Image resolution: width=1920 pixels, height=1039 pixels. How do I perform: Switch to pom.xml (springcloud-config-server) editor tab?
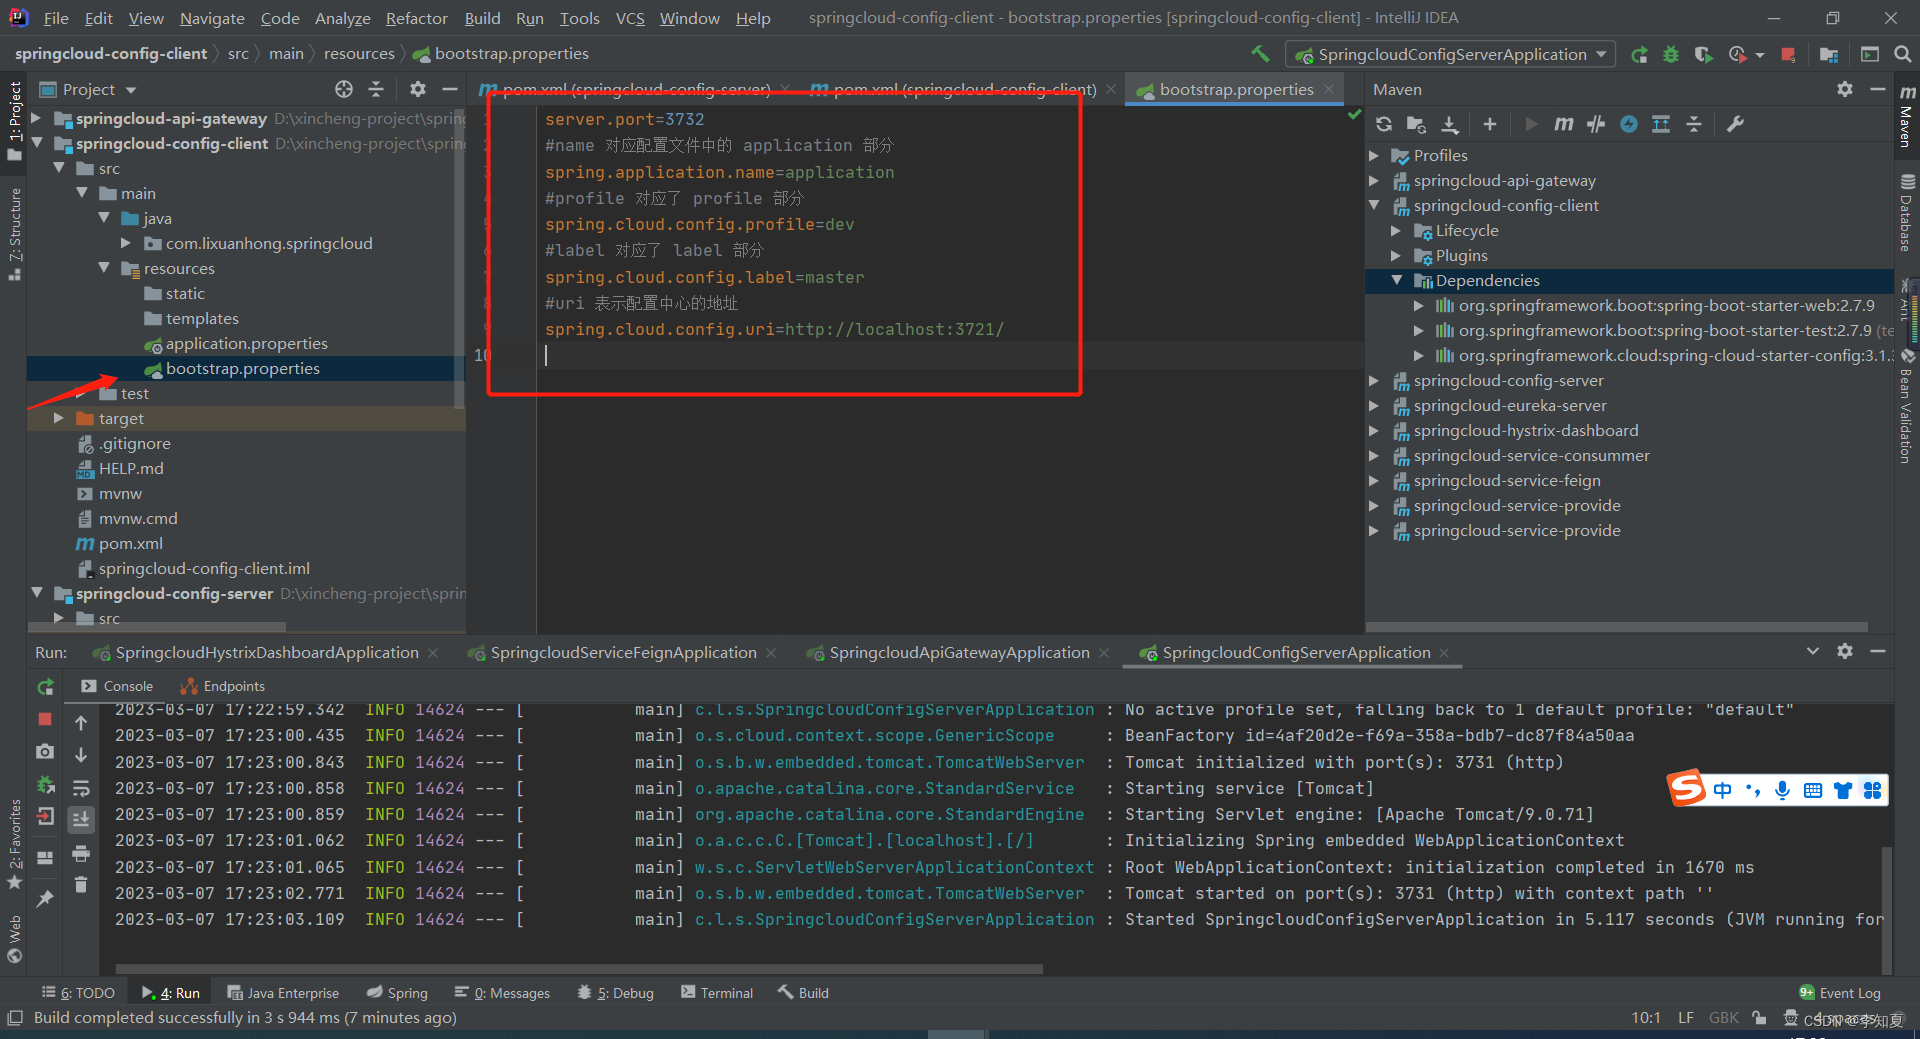[636, 89]
